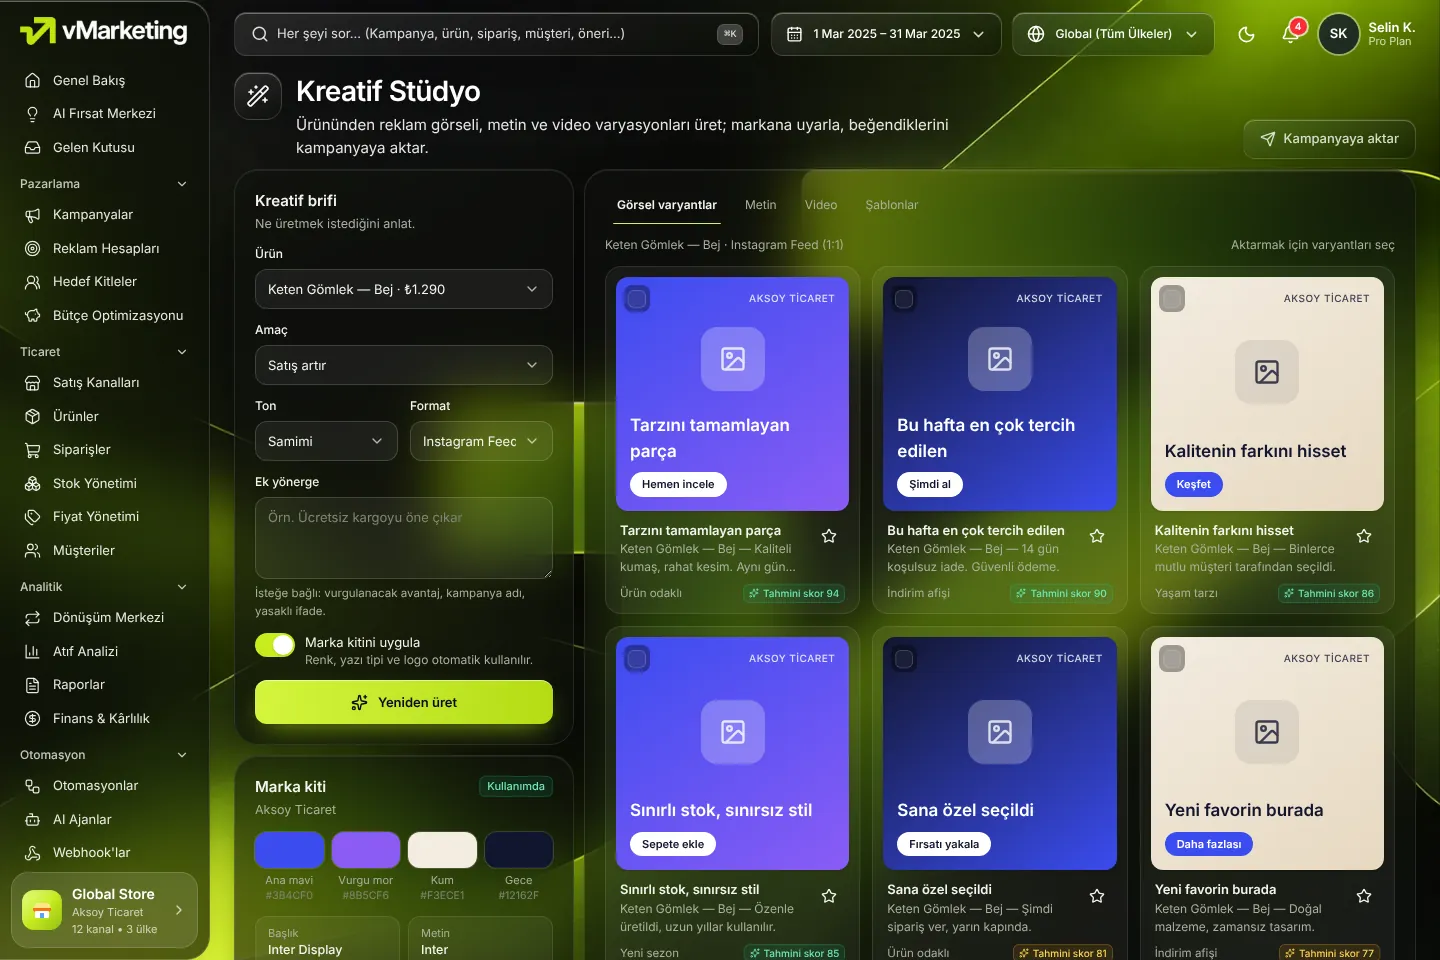Select the Tarzını tamamlayan parça variant checkbox
This screenshot has height=960, width=1440.
pyautogui.click(x=637, y=299)
